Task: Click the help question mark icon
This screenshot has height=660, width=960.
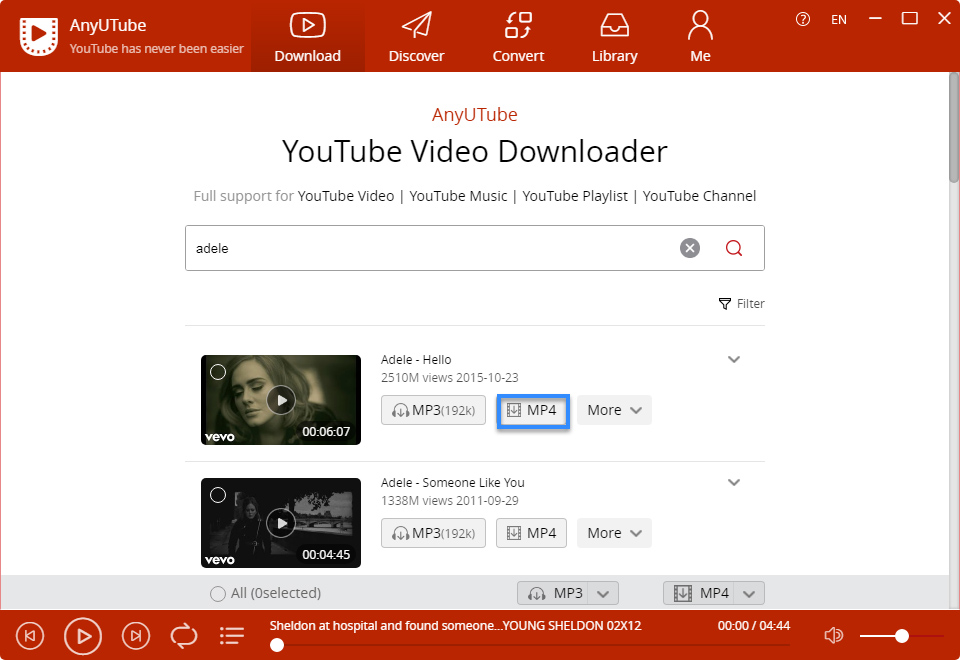Action: (803, 20)
